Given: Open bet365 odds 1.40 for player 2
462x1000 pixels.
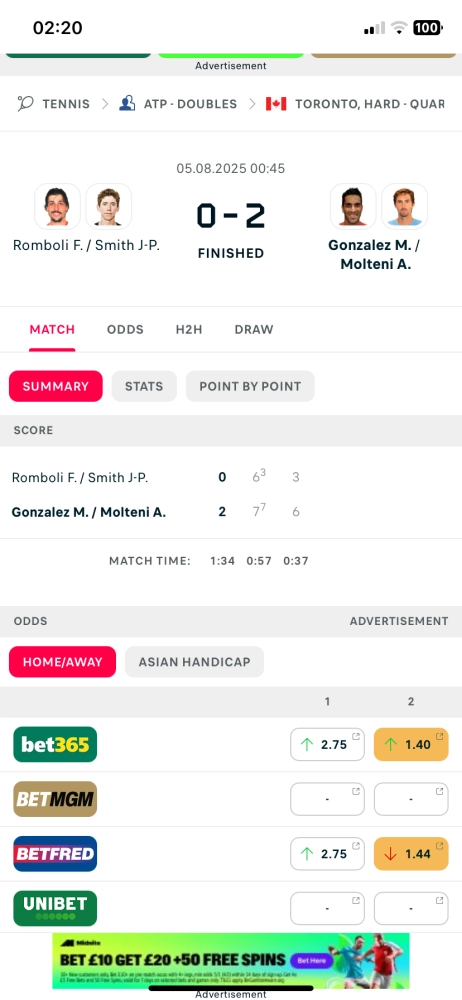Looking at the screenshot, I should (411, 744).
